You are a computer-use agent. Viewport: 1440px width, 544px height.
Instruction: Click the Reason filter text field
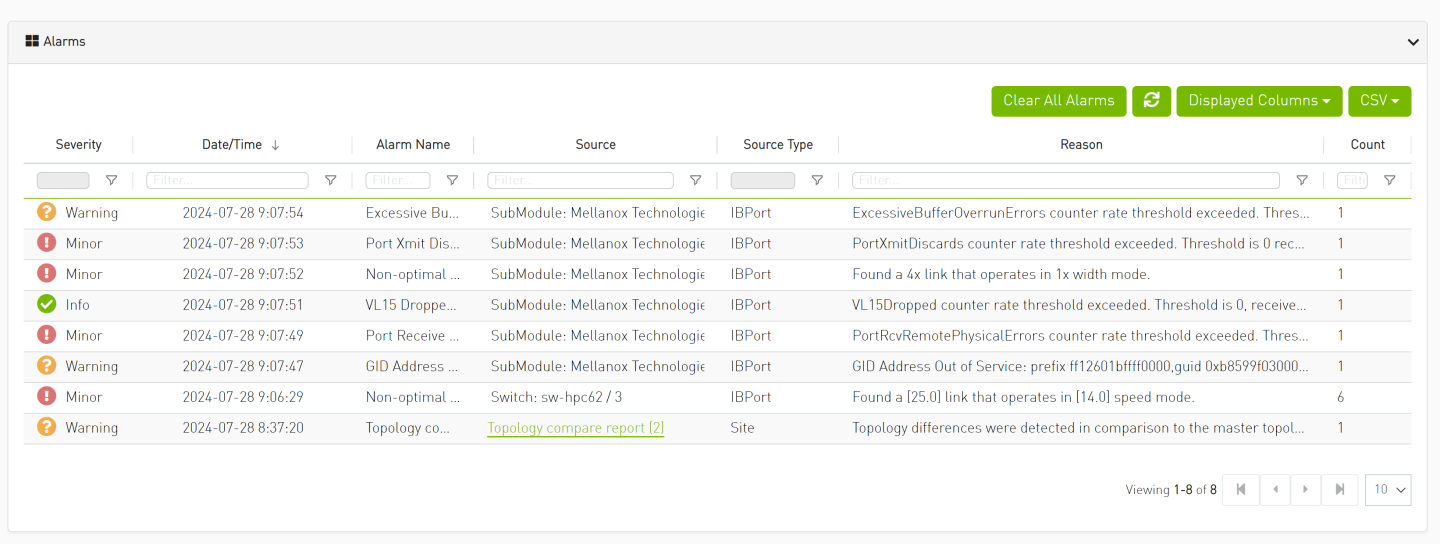[1065, 181]
